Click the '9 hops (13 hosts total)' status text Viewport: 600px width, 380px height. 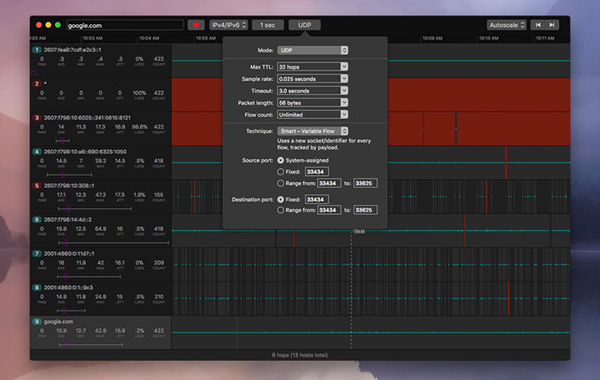pos(300,355)
